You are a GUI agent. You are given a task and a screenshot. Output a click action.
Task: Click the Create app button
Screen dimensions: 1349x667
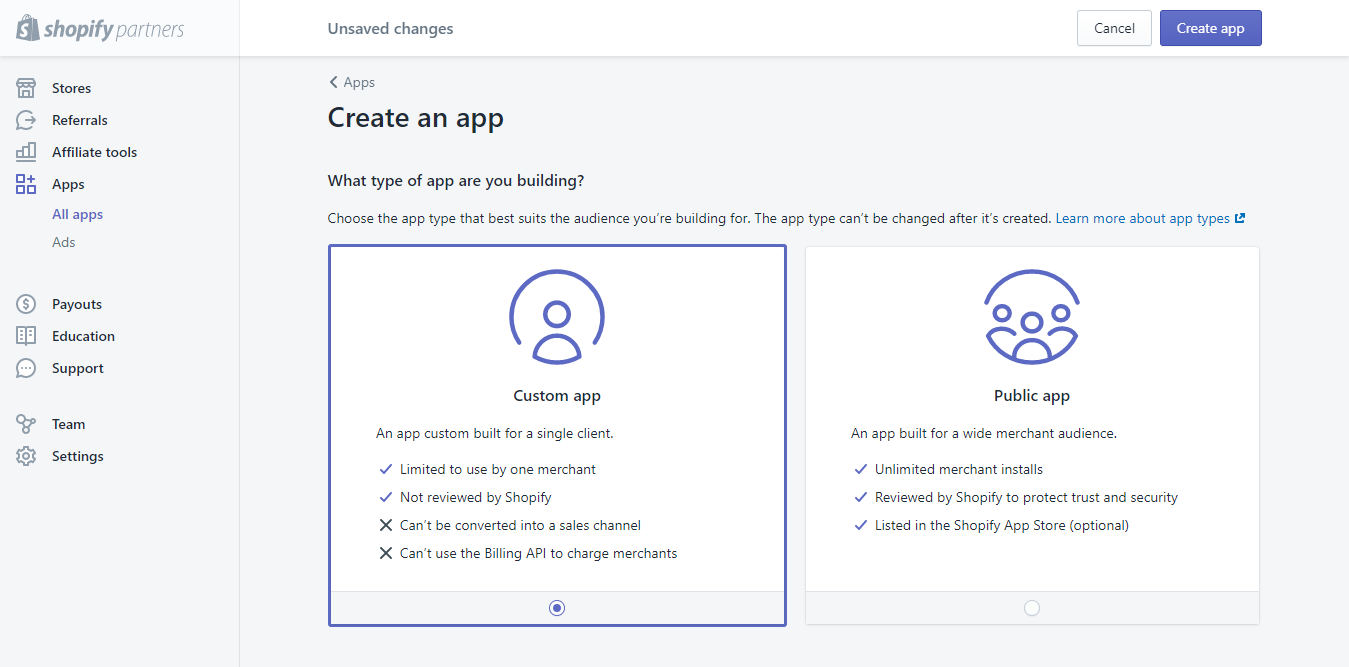1211,28
